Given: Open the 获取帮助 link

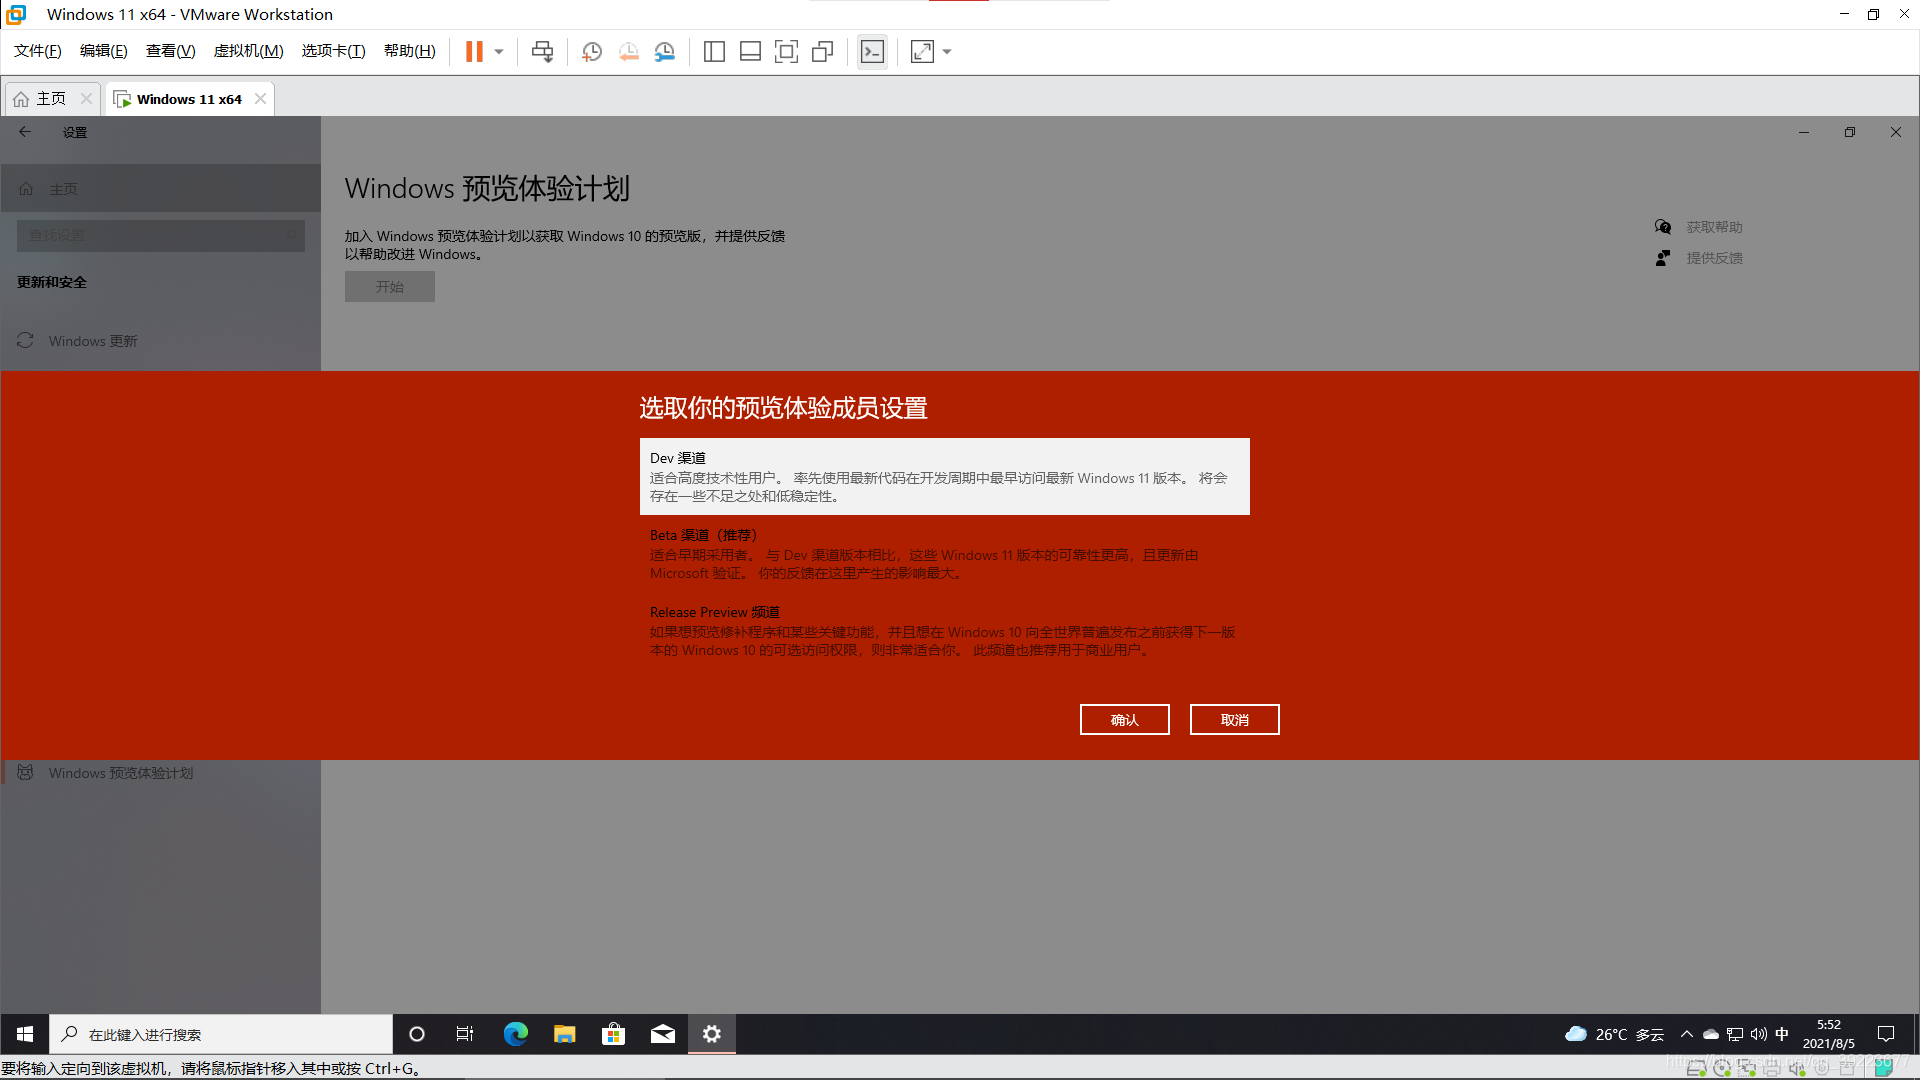Looking at the screenshot, I should point(1715,227).
